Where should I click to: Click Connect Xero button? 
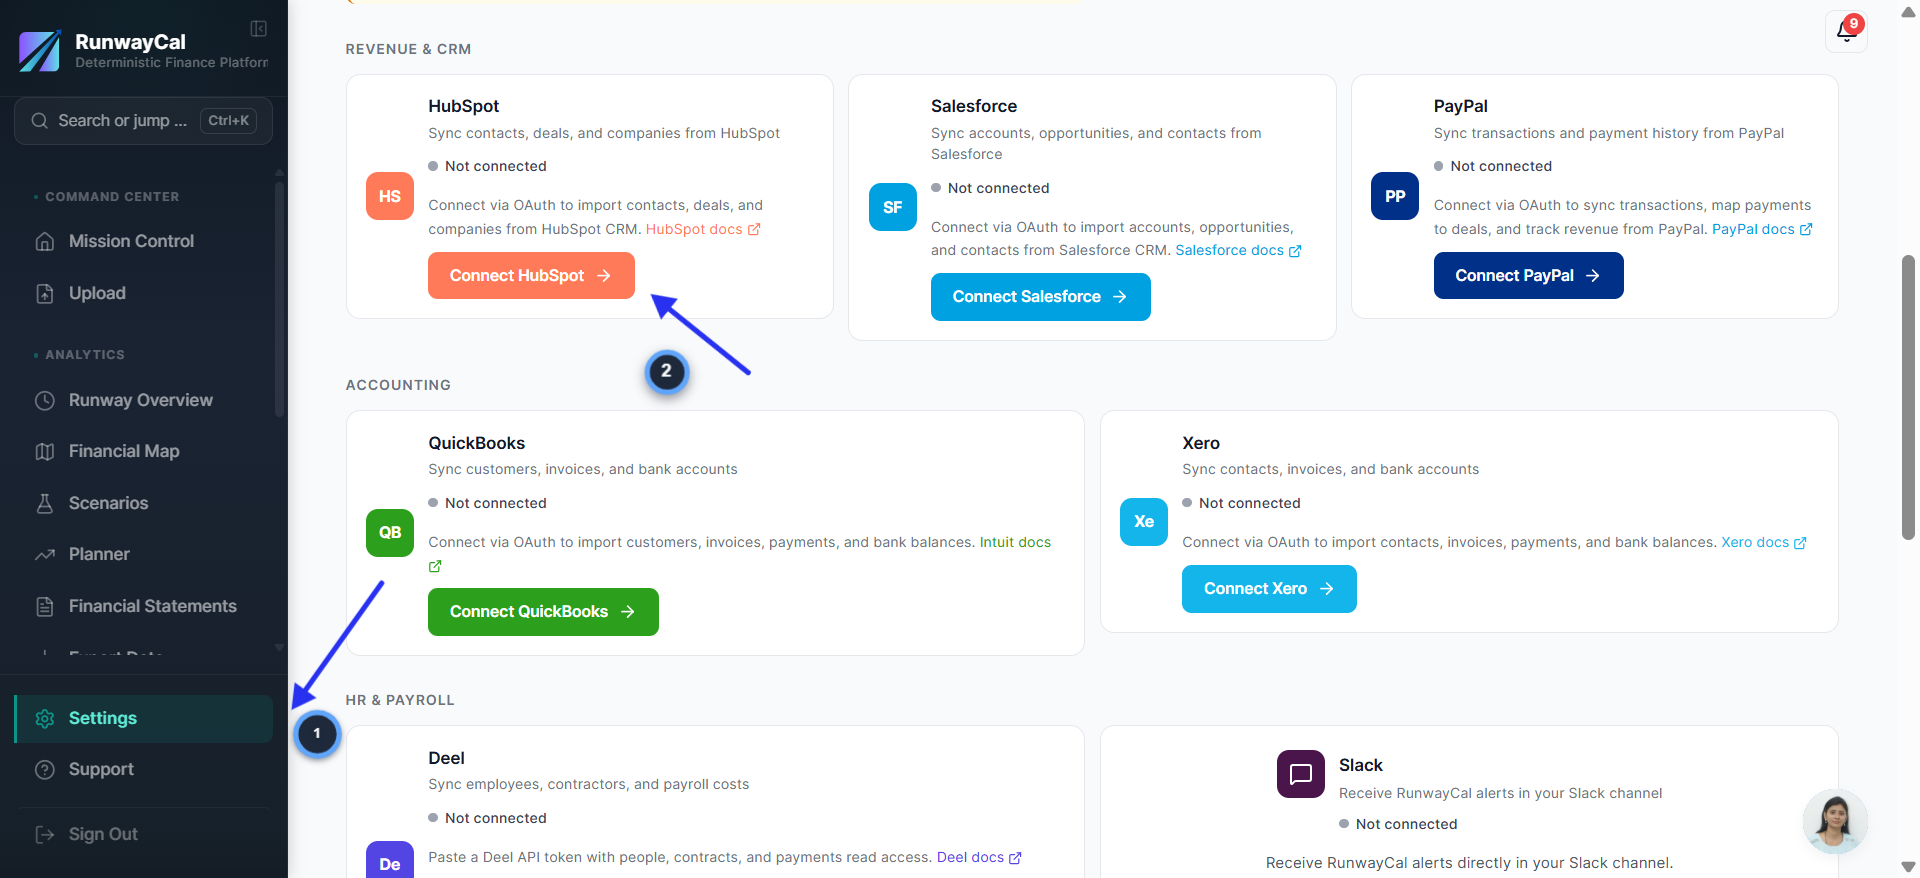(x=1269, y=589)
